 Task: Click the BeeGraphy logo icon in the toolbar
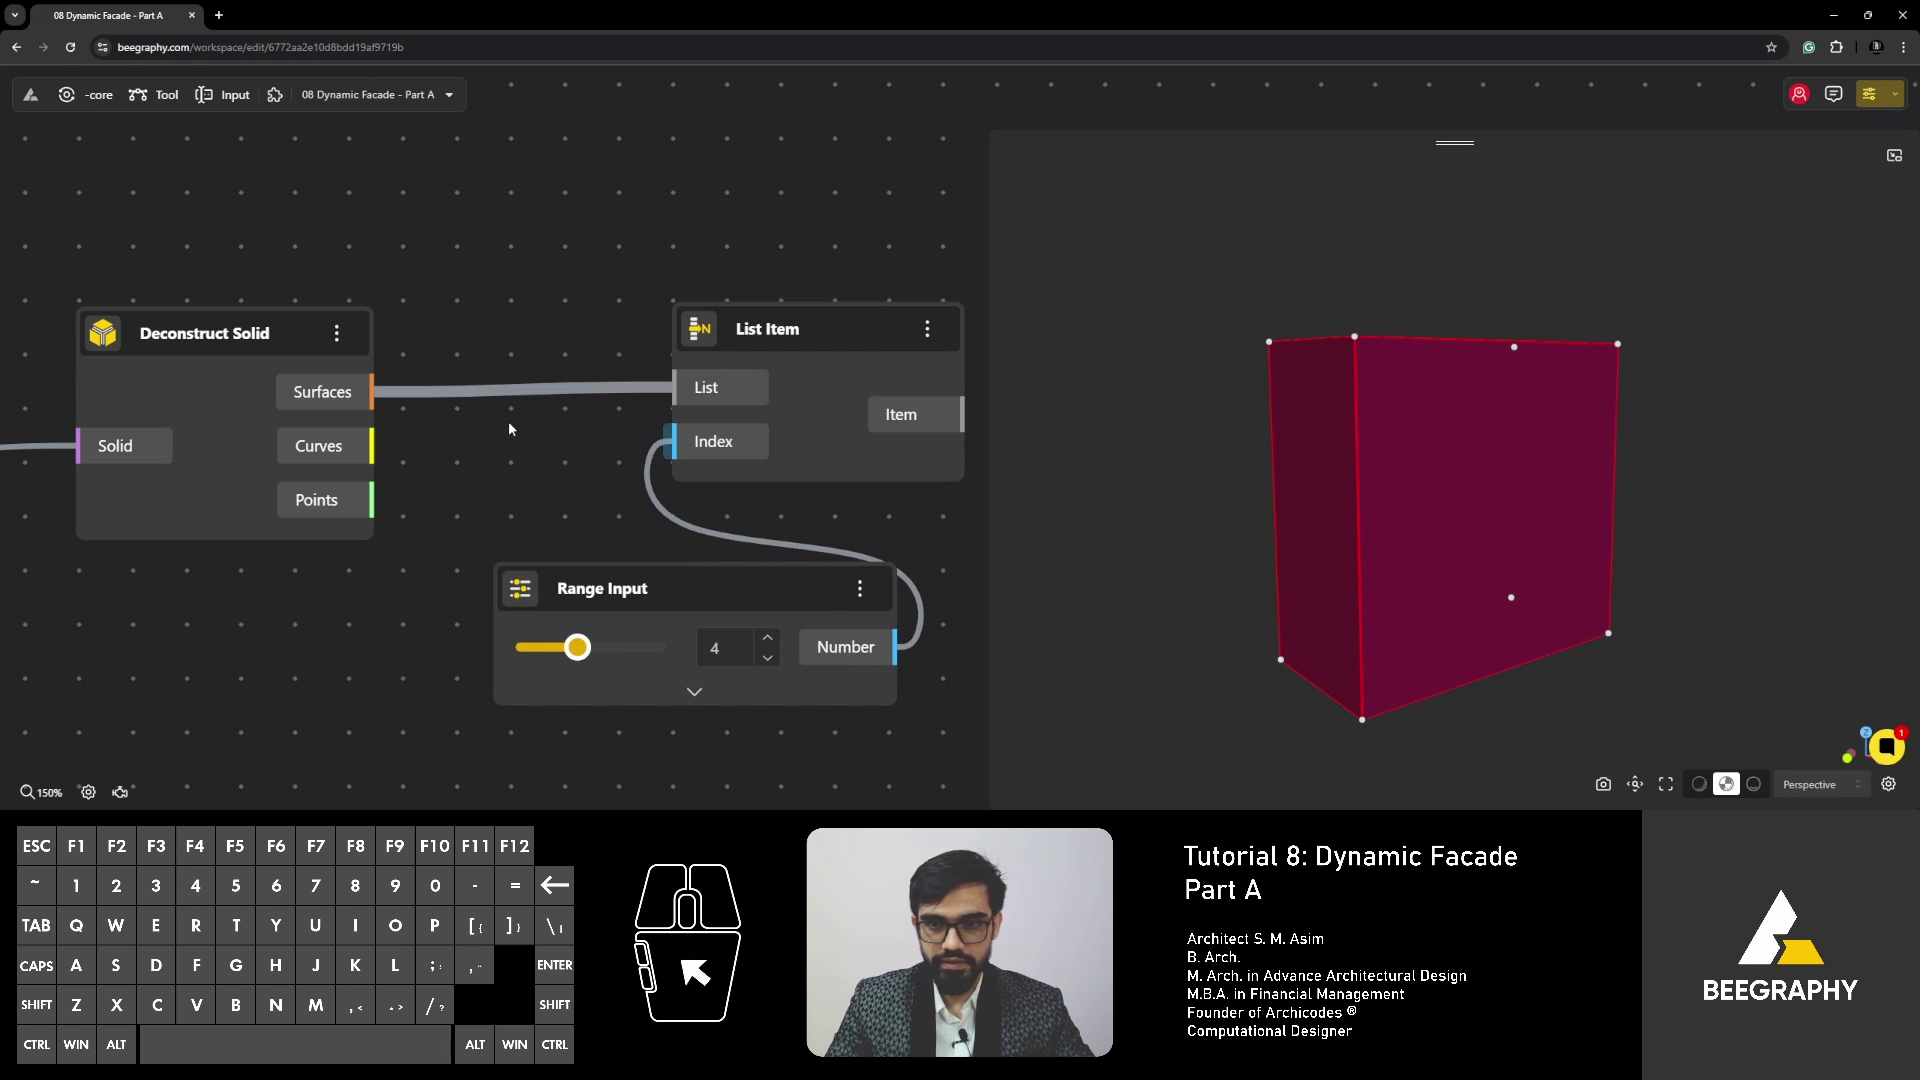click(31, 95)
